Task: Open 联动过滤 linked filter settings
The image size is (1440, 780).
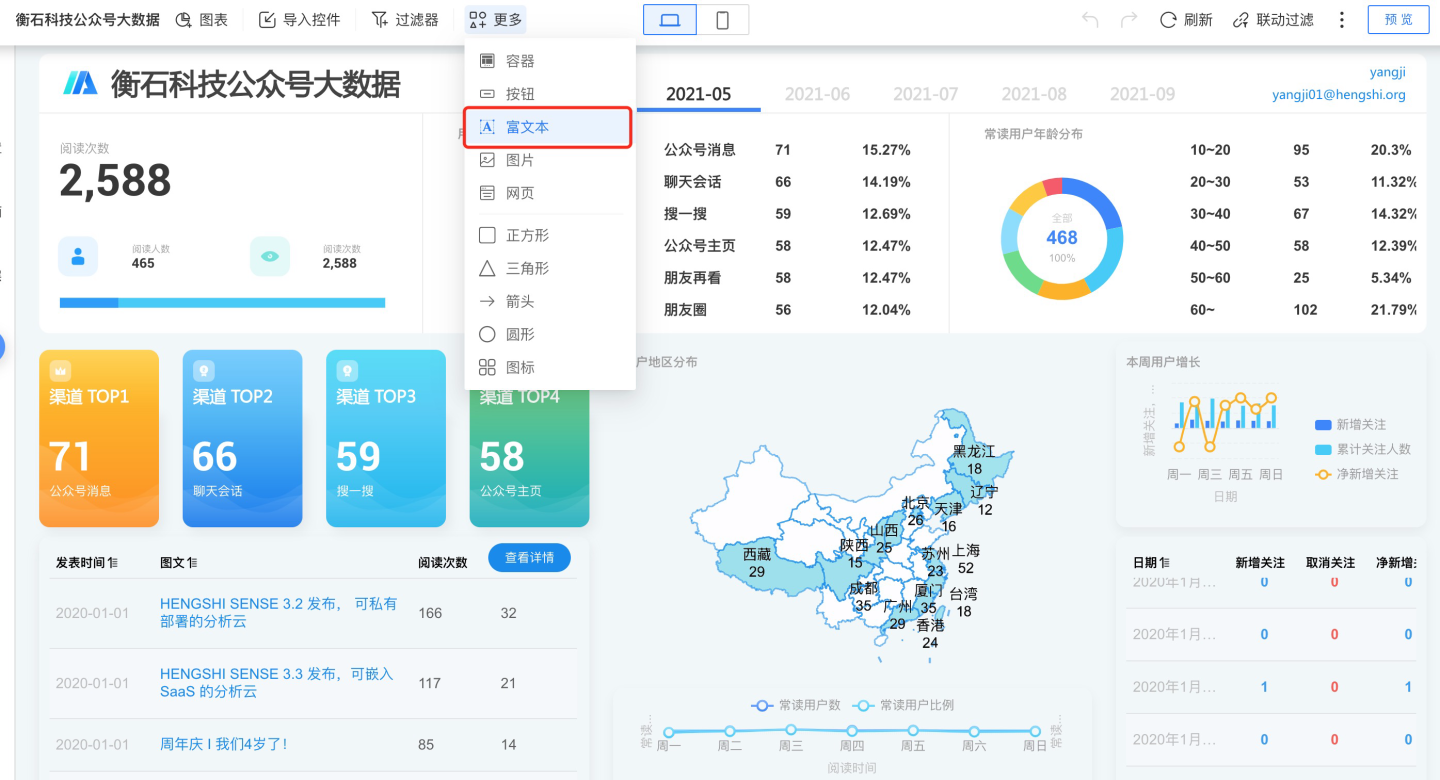Action: (x=1273, y=20)
